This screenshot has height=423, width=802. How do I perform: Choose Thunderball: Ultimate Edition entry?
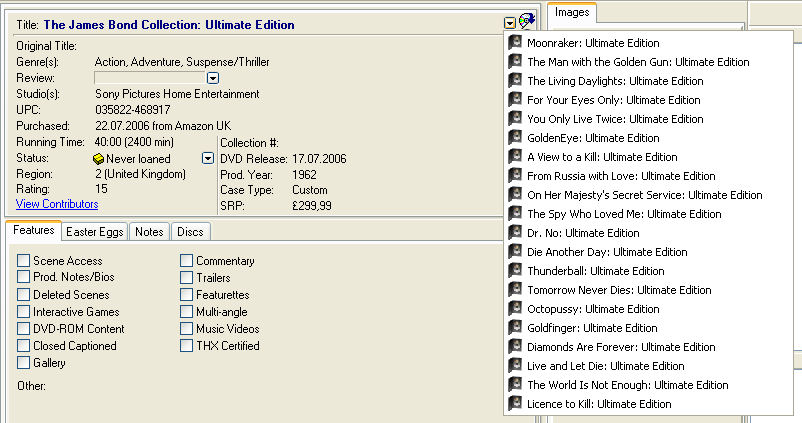(596, 271)
